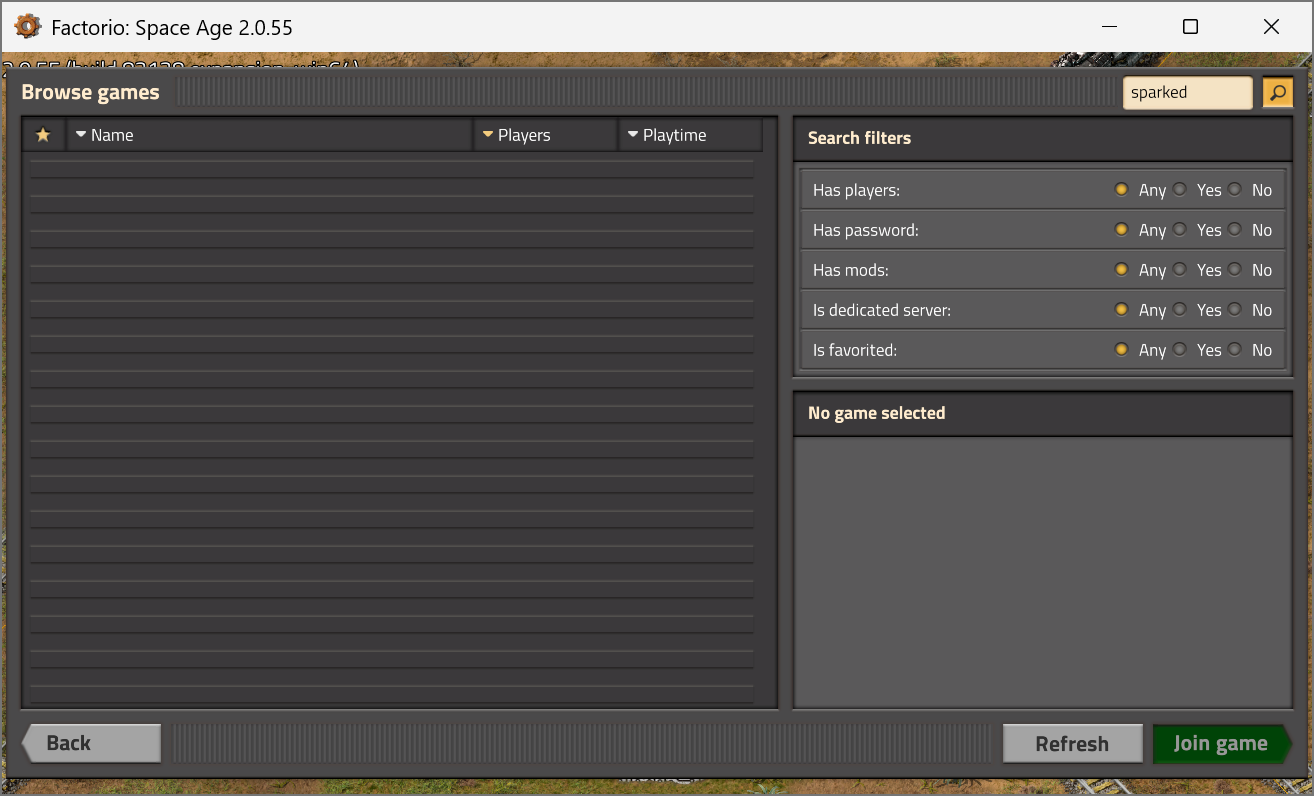Select Any for Has players filter
Viewport: 1314px width, 796px height.
[x=1121, y=189]
